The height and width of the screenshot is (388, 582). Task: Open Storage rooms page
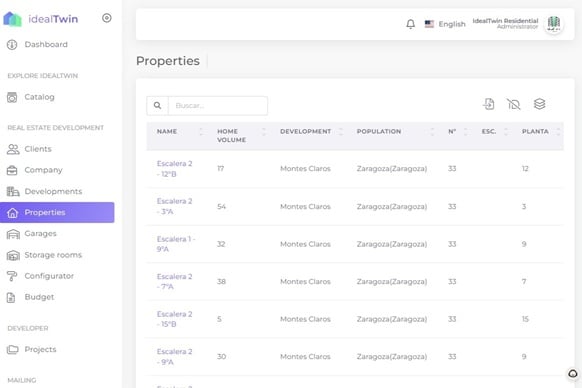[53, 255]
